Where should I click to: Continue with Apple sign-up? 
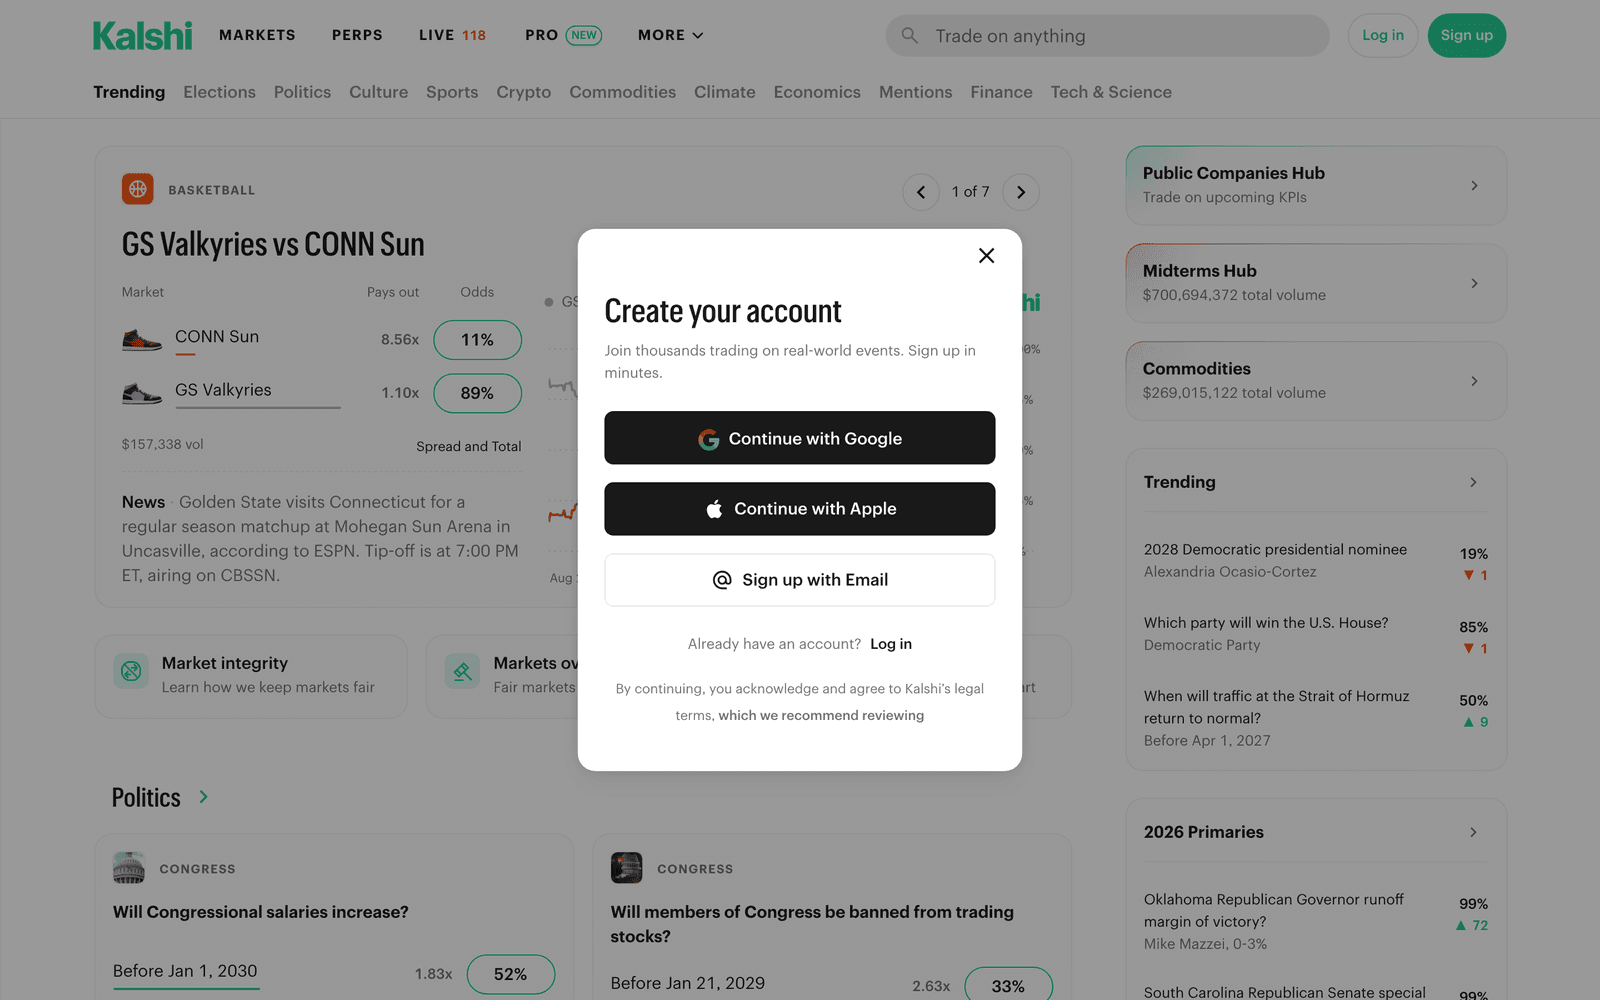point(800,509)
